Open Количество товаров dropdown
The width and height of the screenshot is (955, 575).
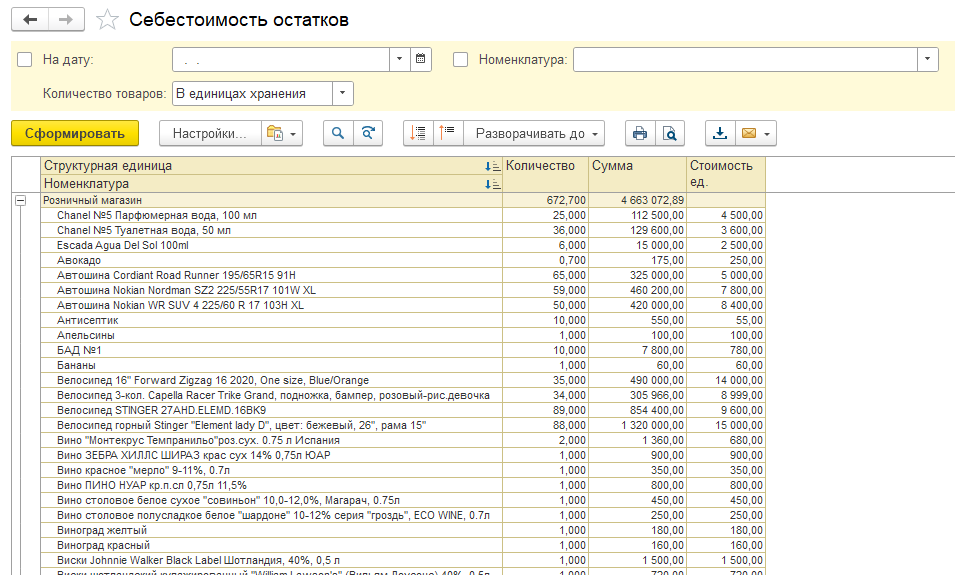[342, 94]
